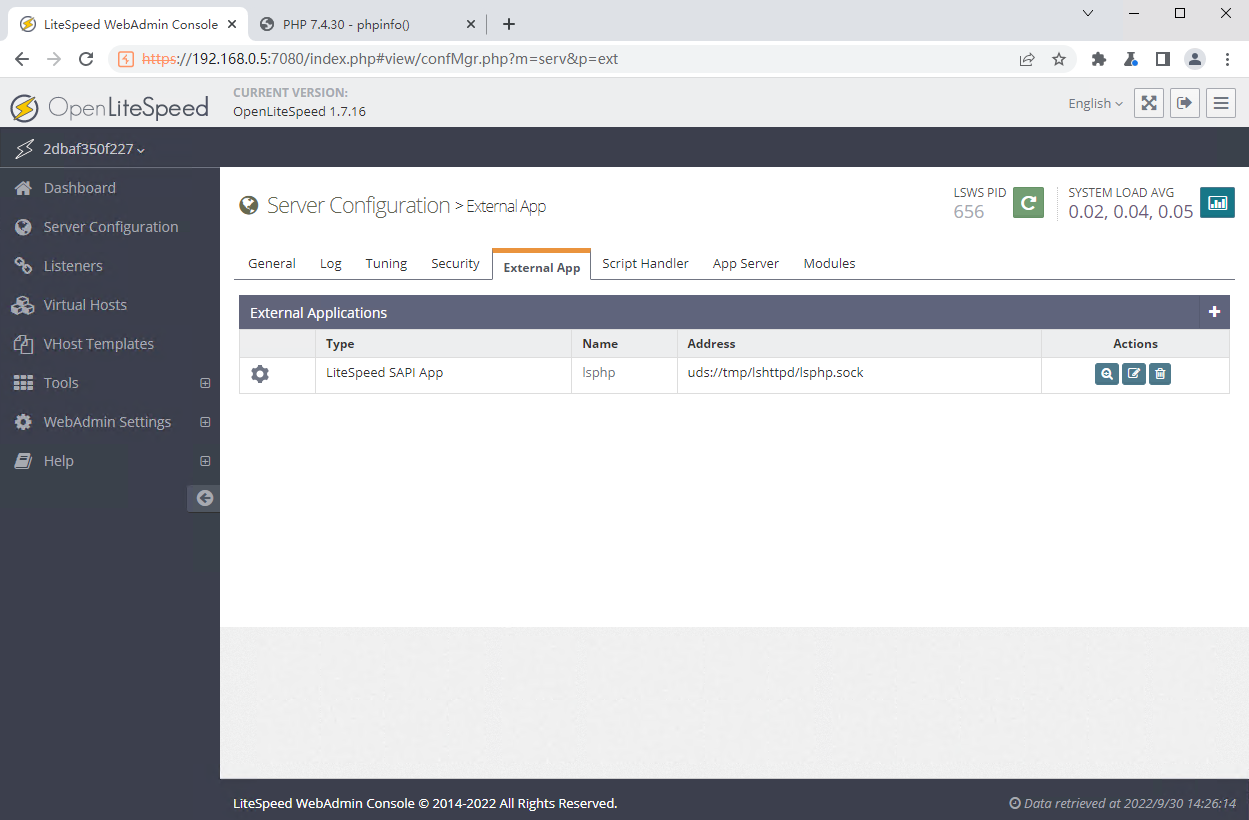View details of lsphp with magnifier icon
Viewport: 1249px width, 820px height.
click(1107, 374)
